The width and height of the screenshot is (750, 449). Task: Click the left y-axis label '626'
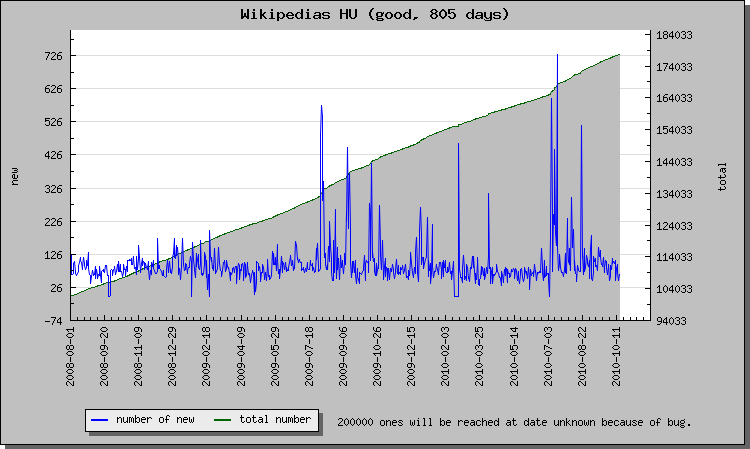54,89
